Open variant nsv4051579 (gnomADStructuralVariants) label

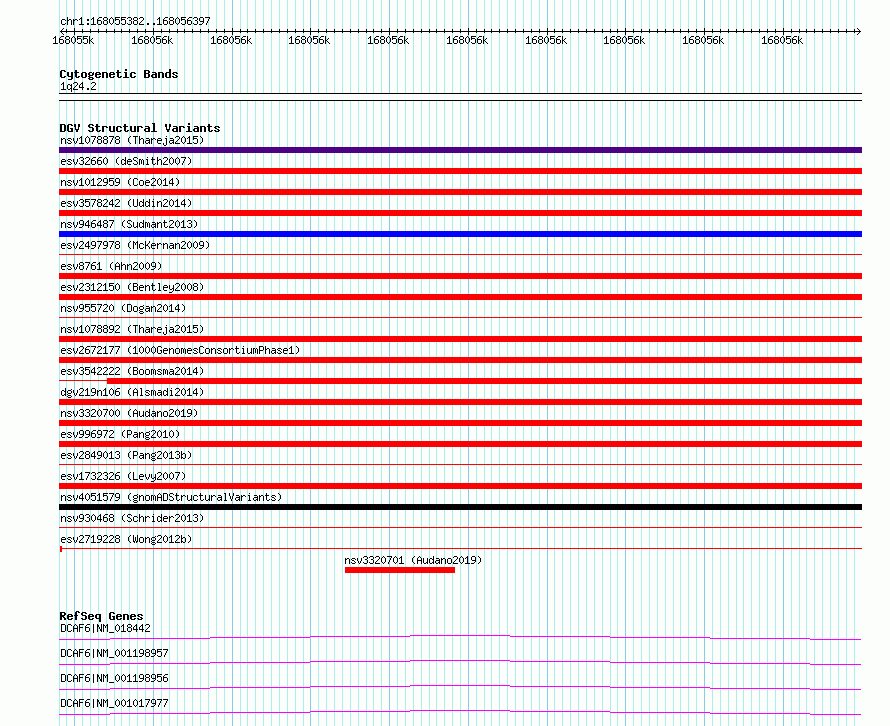click(171, 497)
